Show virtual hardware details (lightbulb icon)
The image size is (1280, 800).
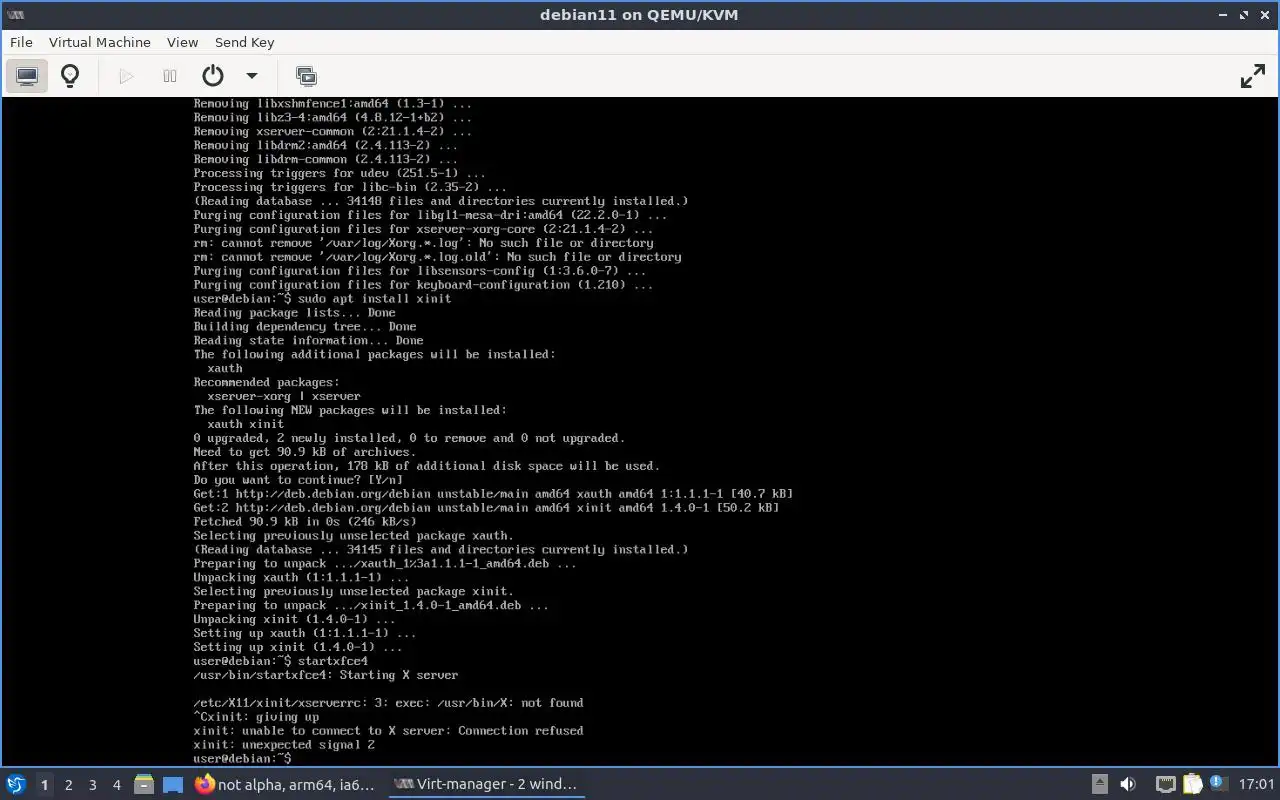[70, 76]
